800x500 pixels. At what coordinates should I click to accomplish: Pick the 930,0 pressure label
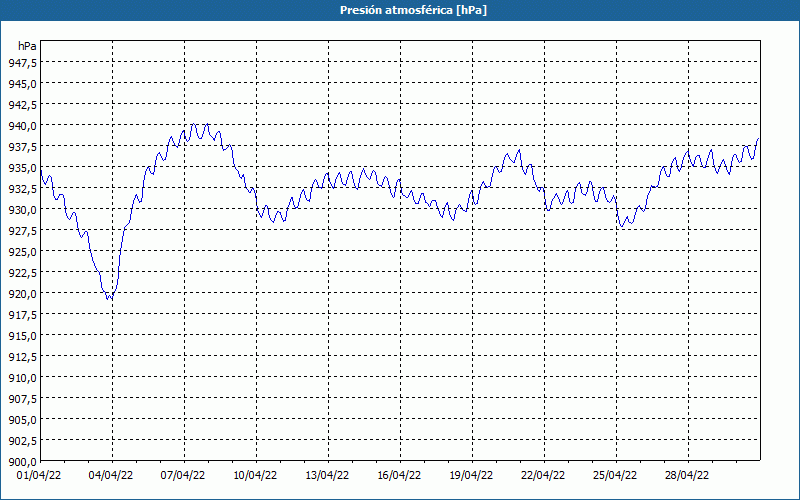pyautogui.click(x=22, y=210)
